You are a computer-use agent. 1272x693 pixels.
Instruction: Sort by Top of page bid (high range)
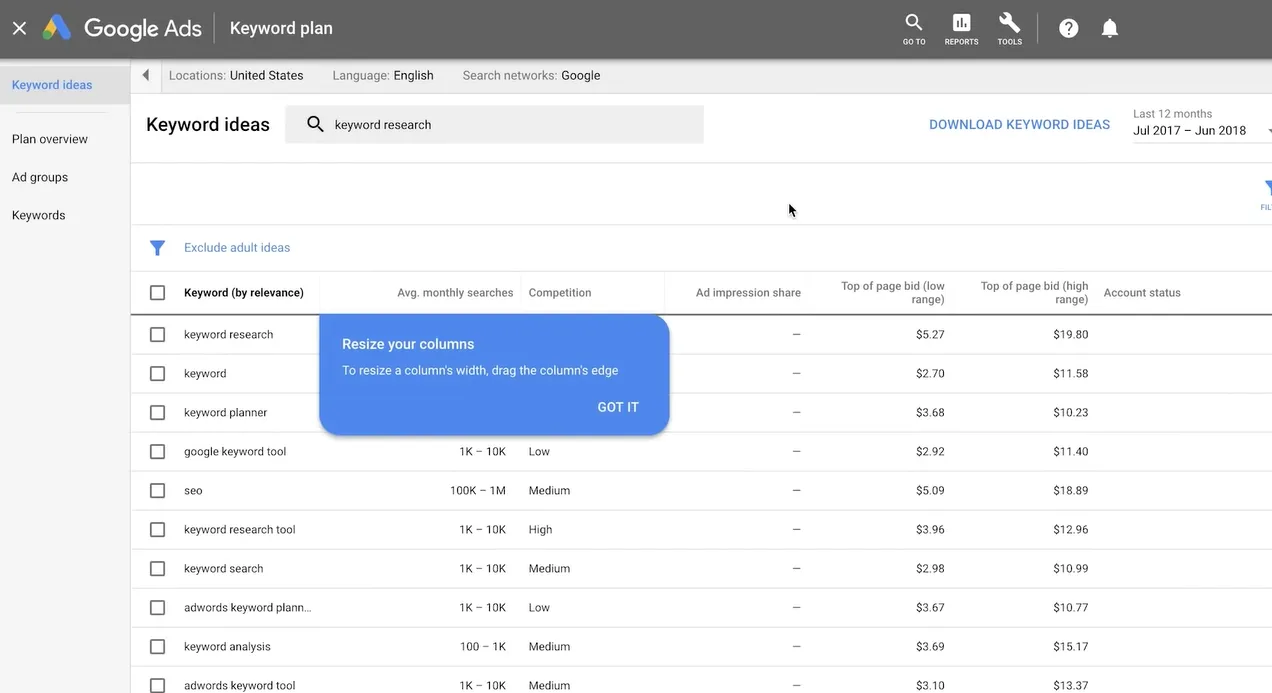point(1035,293)
